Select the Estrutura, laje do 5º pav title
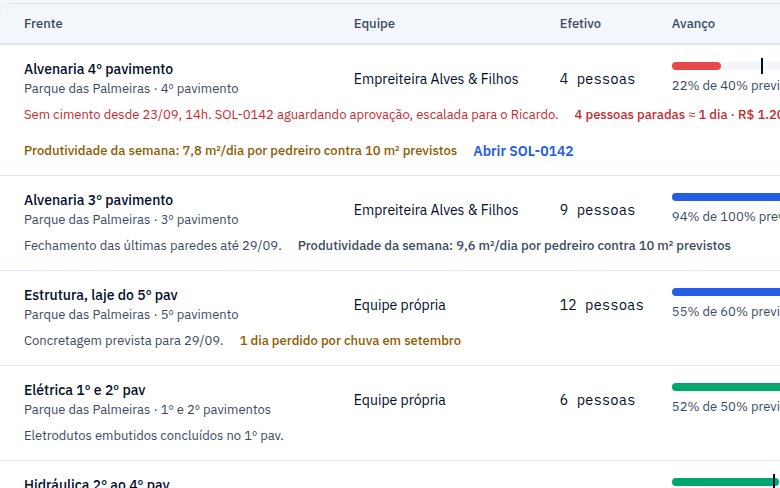Image resolution: width=780 pixels, height=488 pixels. 101,295
